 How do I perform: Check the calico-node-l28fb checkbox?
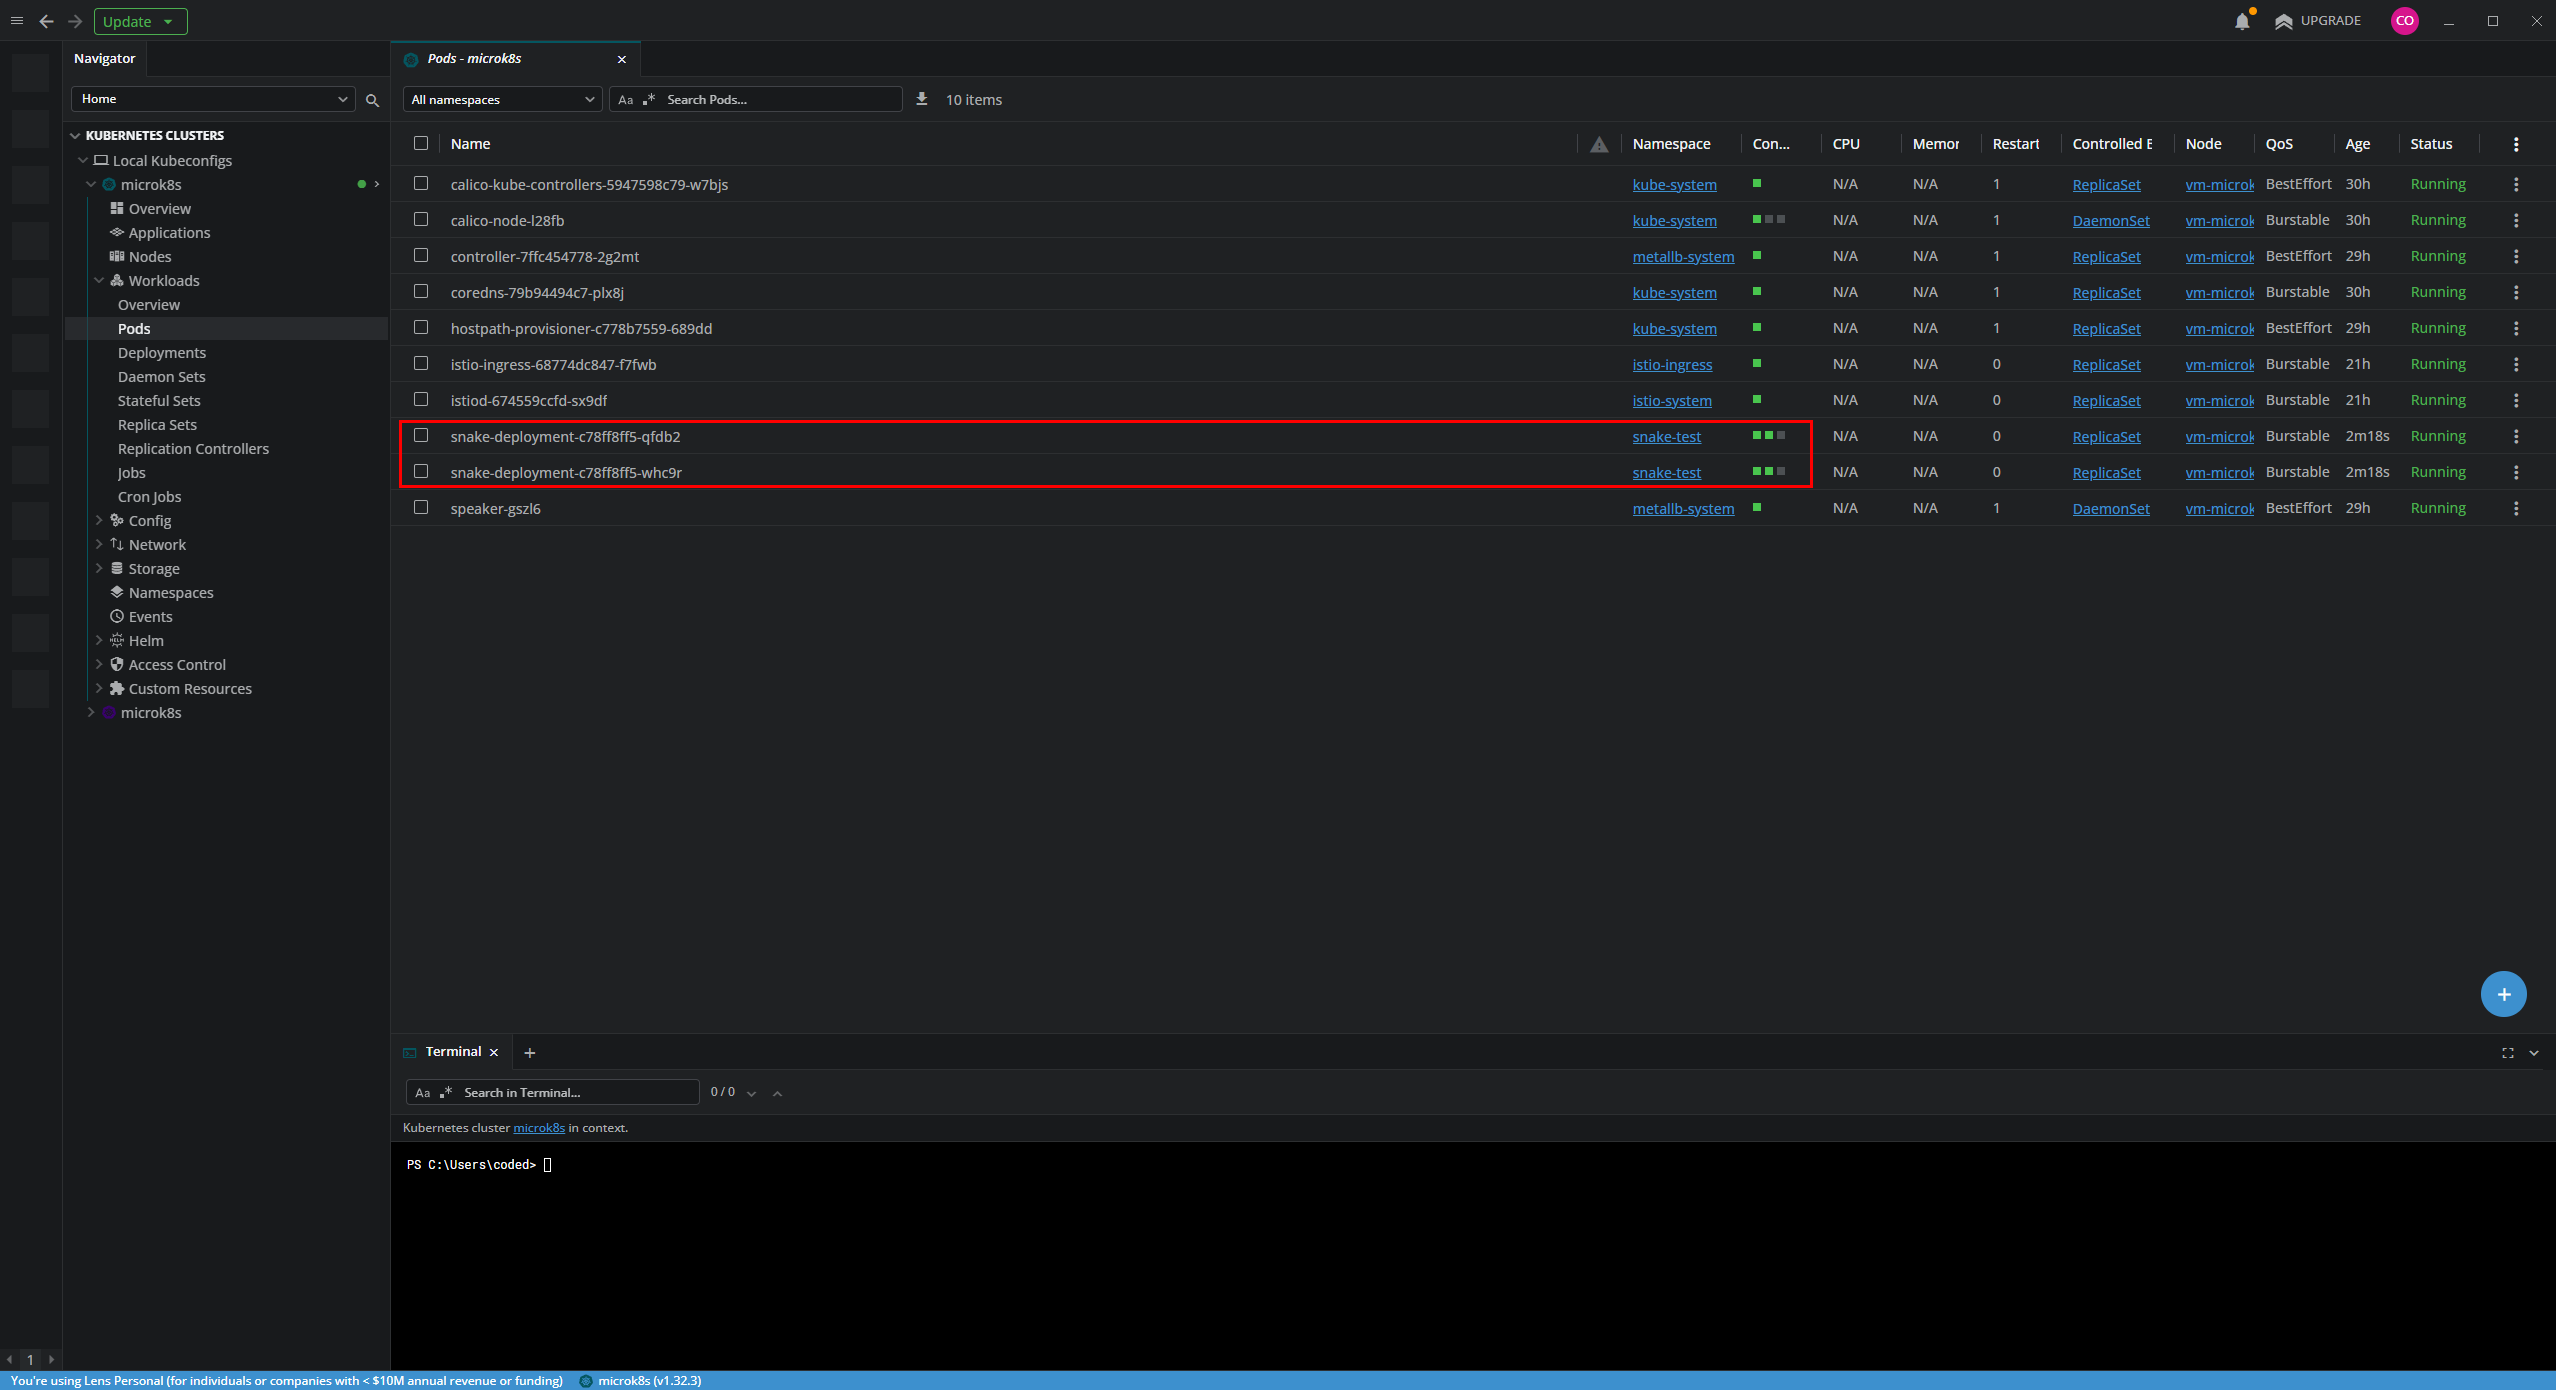coord(421,219)
